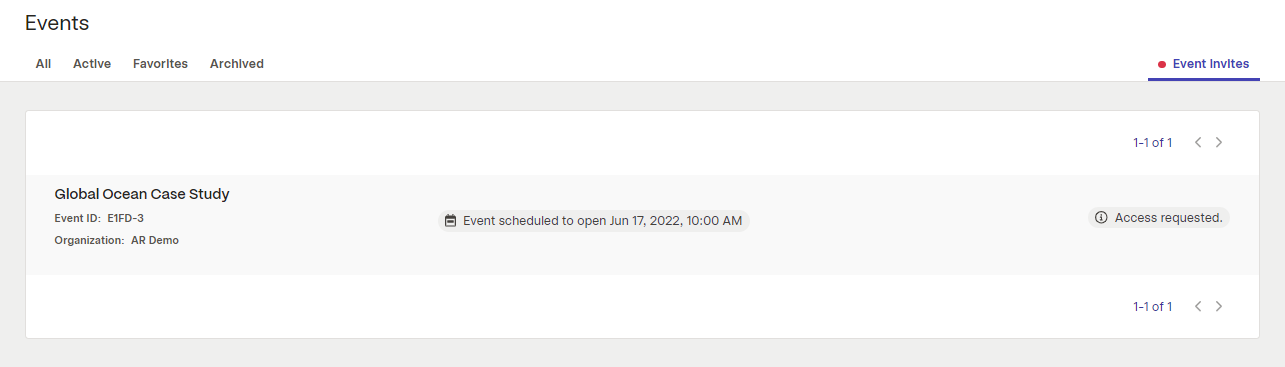Go to next page using top right chevron
This screenshot has height=367, width=1285.
[1219, 142]
